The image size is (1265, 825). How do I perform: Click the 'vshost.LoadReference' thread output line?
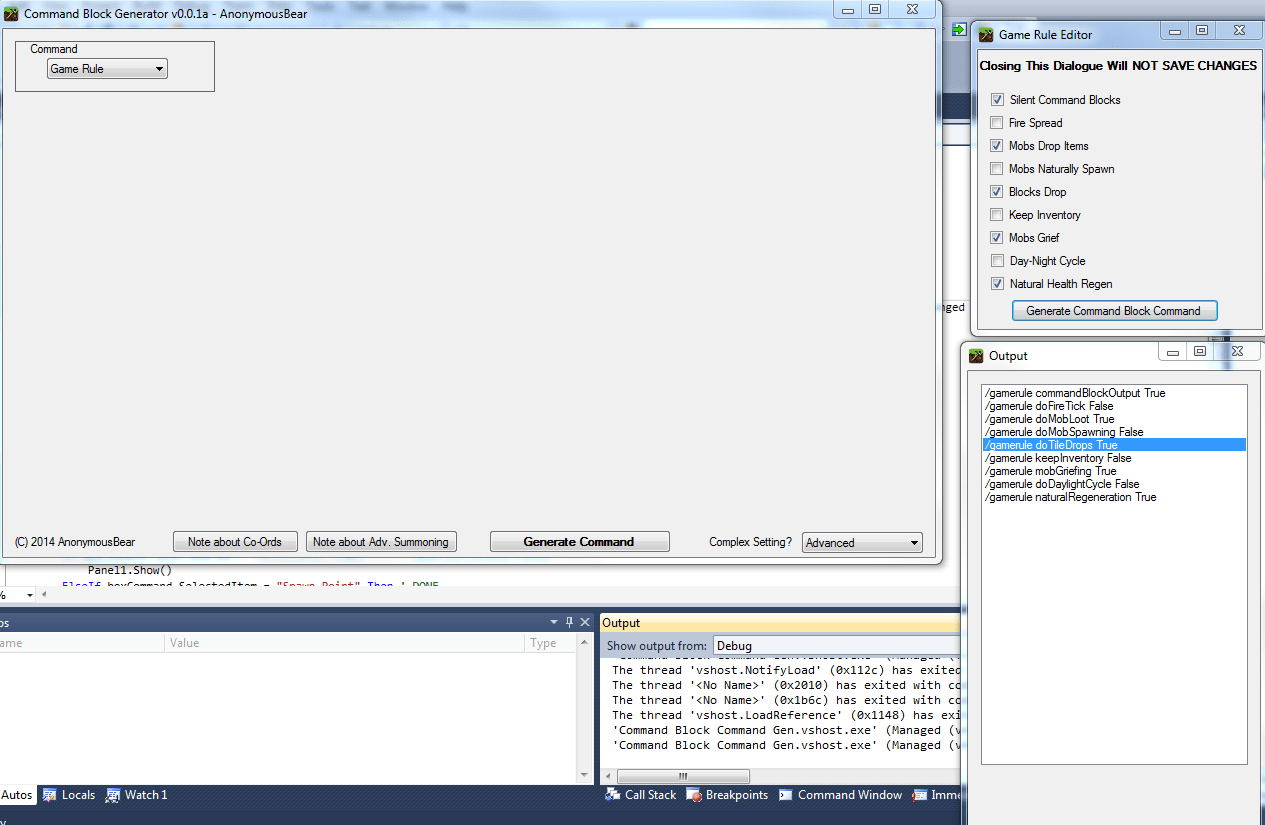(x=785, y=715)
